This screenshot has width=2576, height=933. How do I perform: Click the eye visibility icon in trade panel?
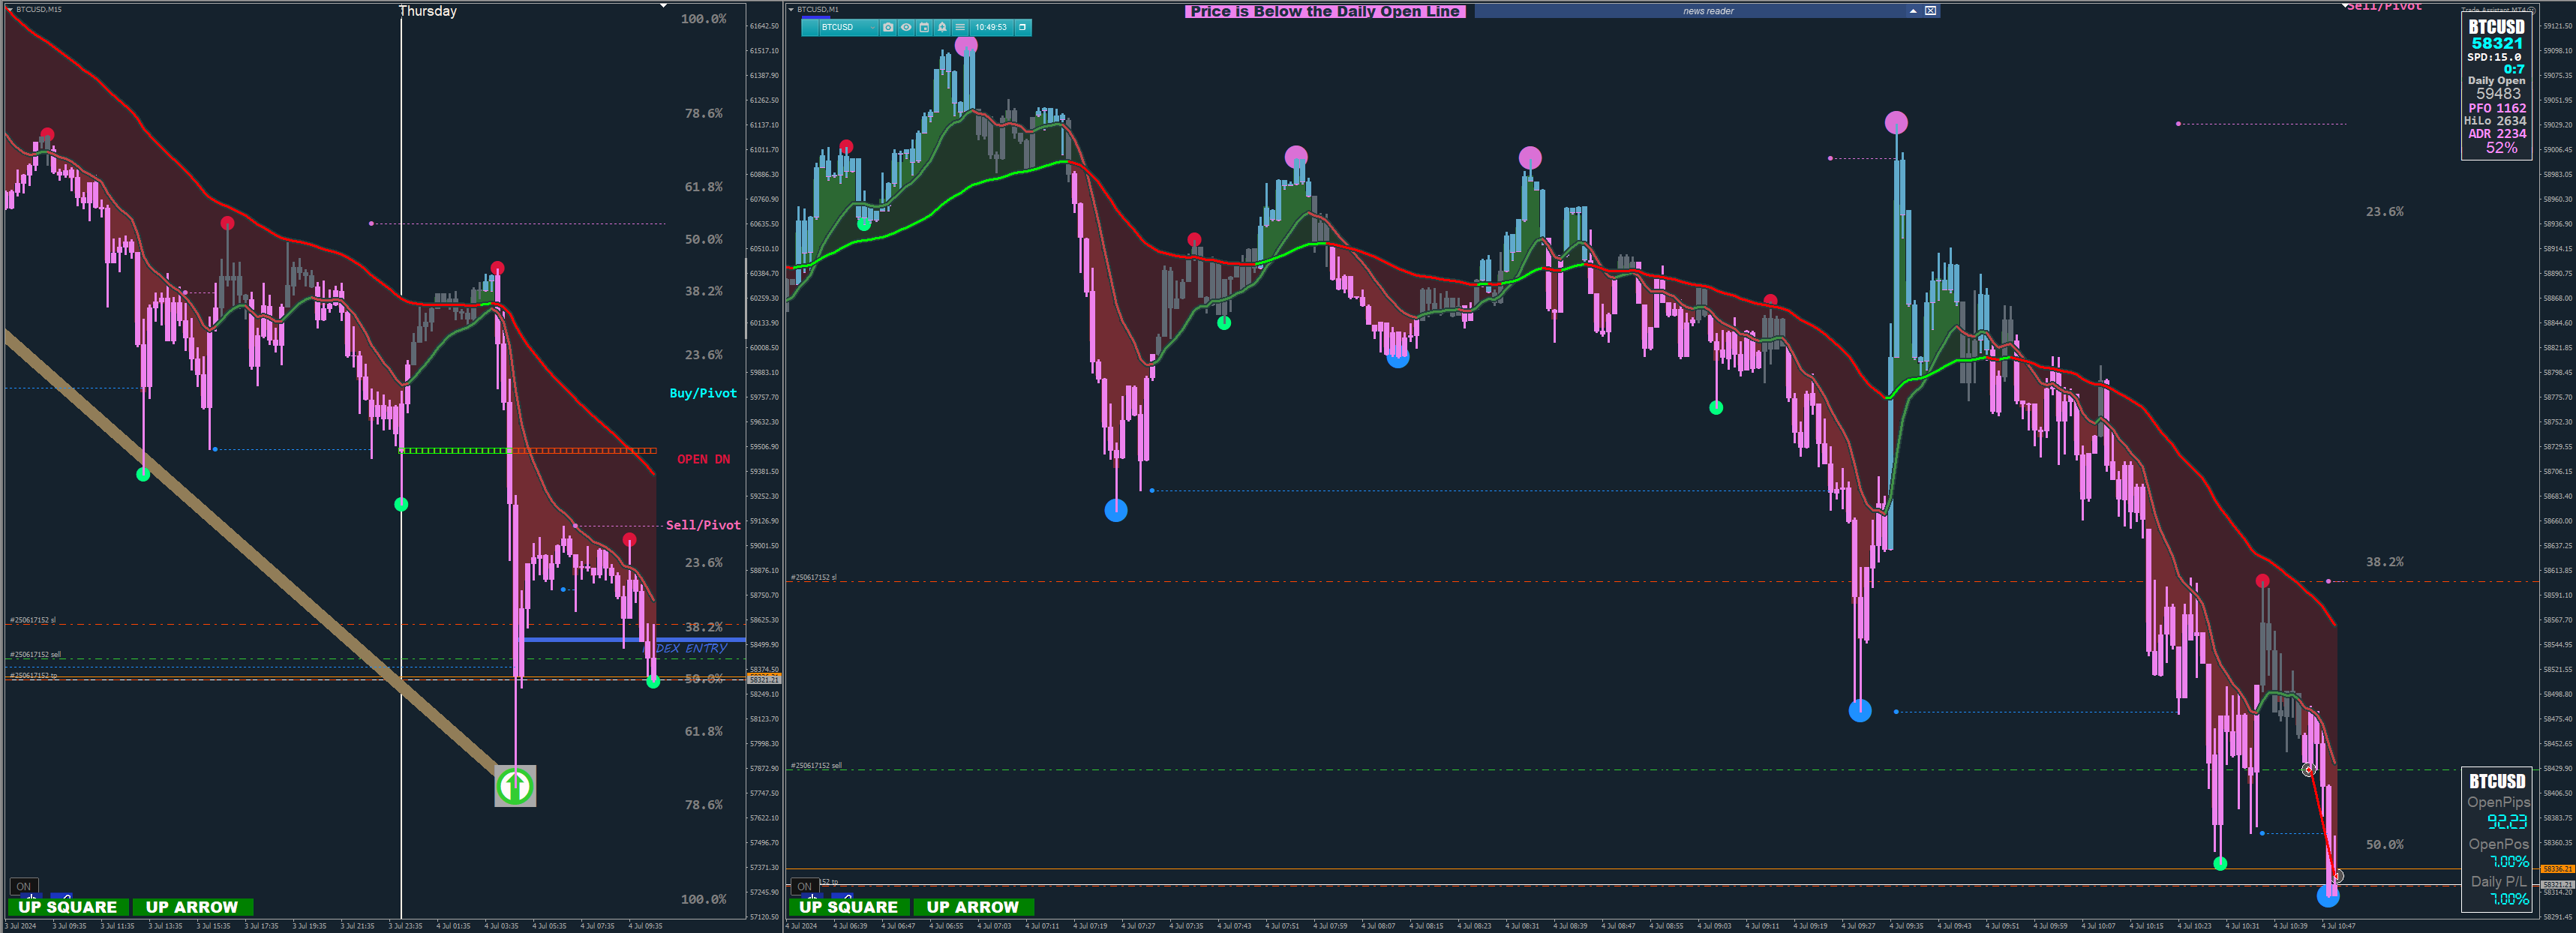pos(906,28)
